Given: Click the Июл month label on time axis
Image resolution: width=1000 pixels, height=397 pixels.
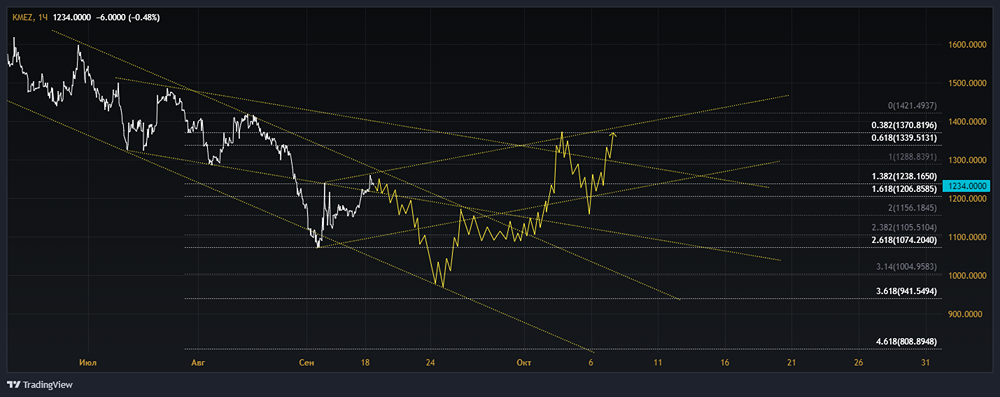Looking at the screenshot, I should pos(88,363).
